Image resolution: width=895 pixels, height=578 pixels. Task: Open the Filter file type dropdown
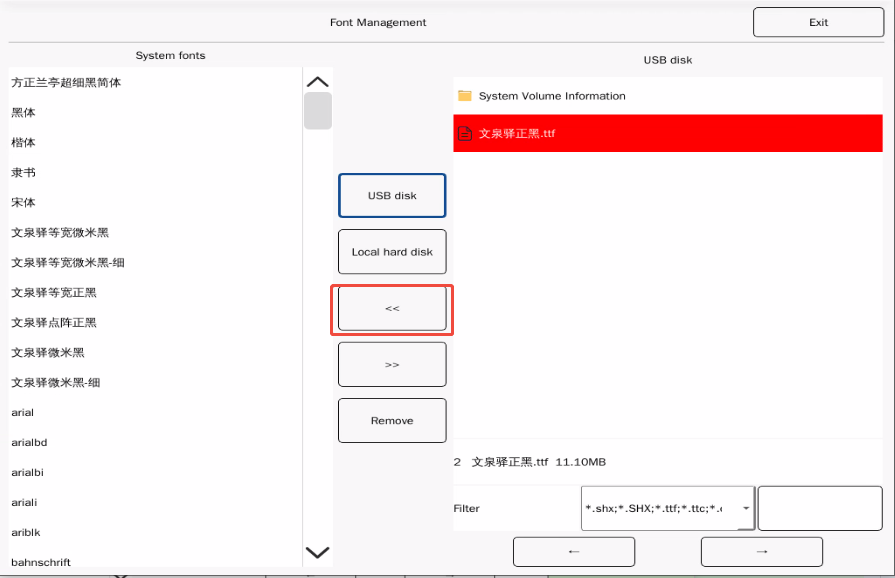pyautogui.click(x=745, y=508)
